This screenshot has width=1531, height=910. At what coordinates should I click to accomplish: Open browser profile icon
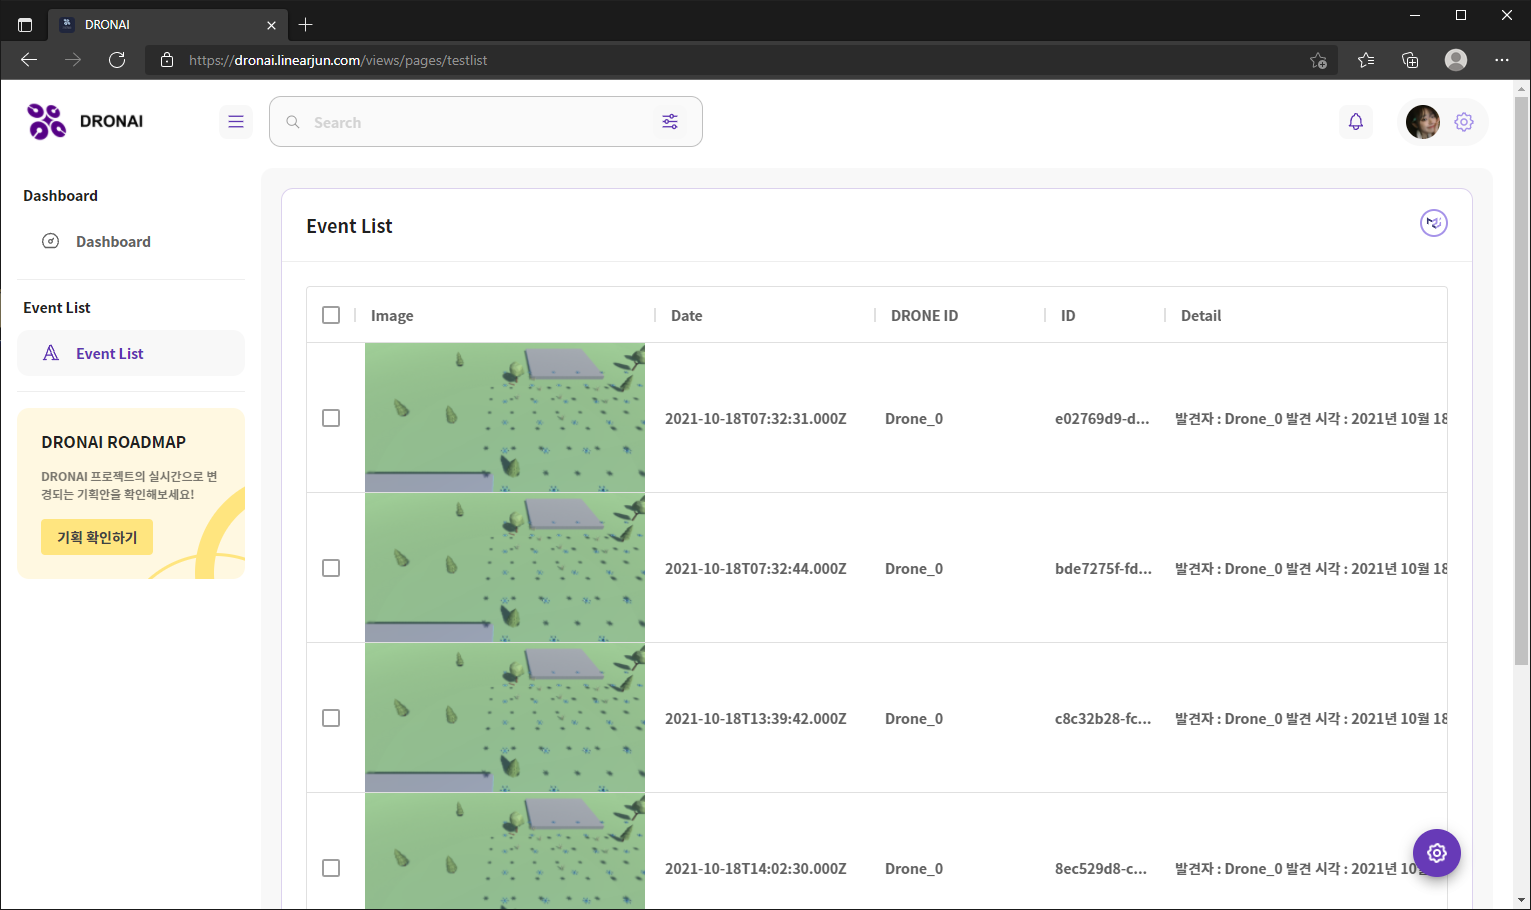tap(1456, 60)
